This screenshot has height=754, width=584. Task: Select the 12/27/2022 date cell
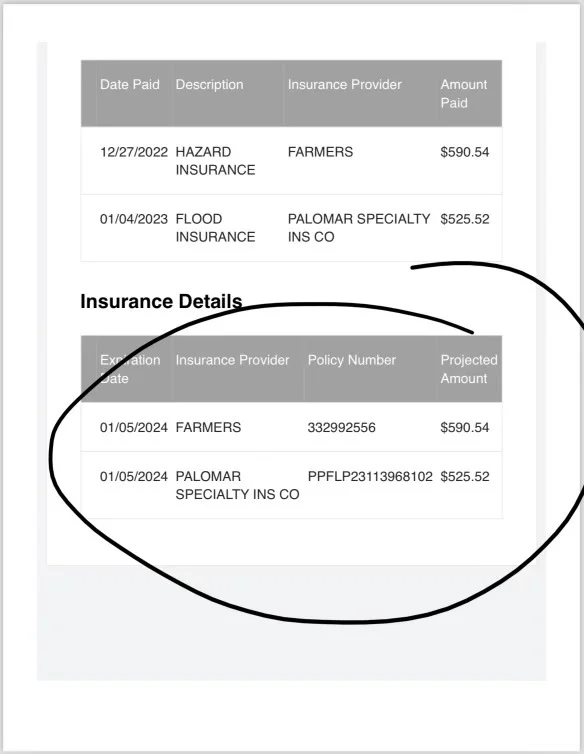pyautogui.click(x=134, y=152)
